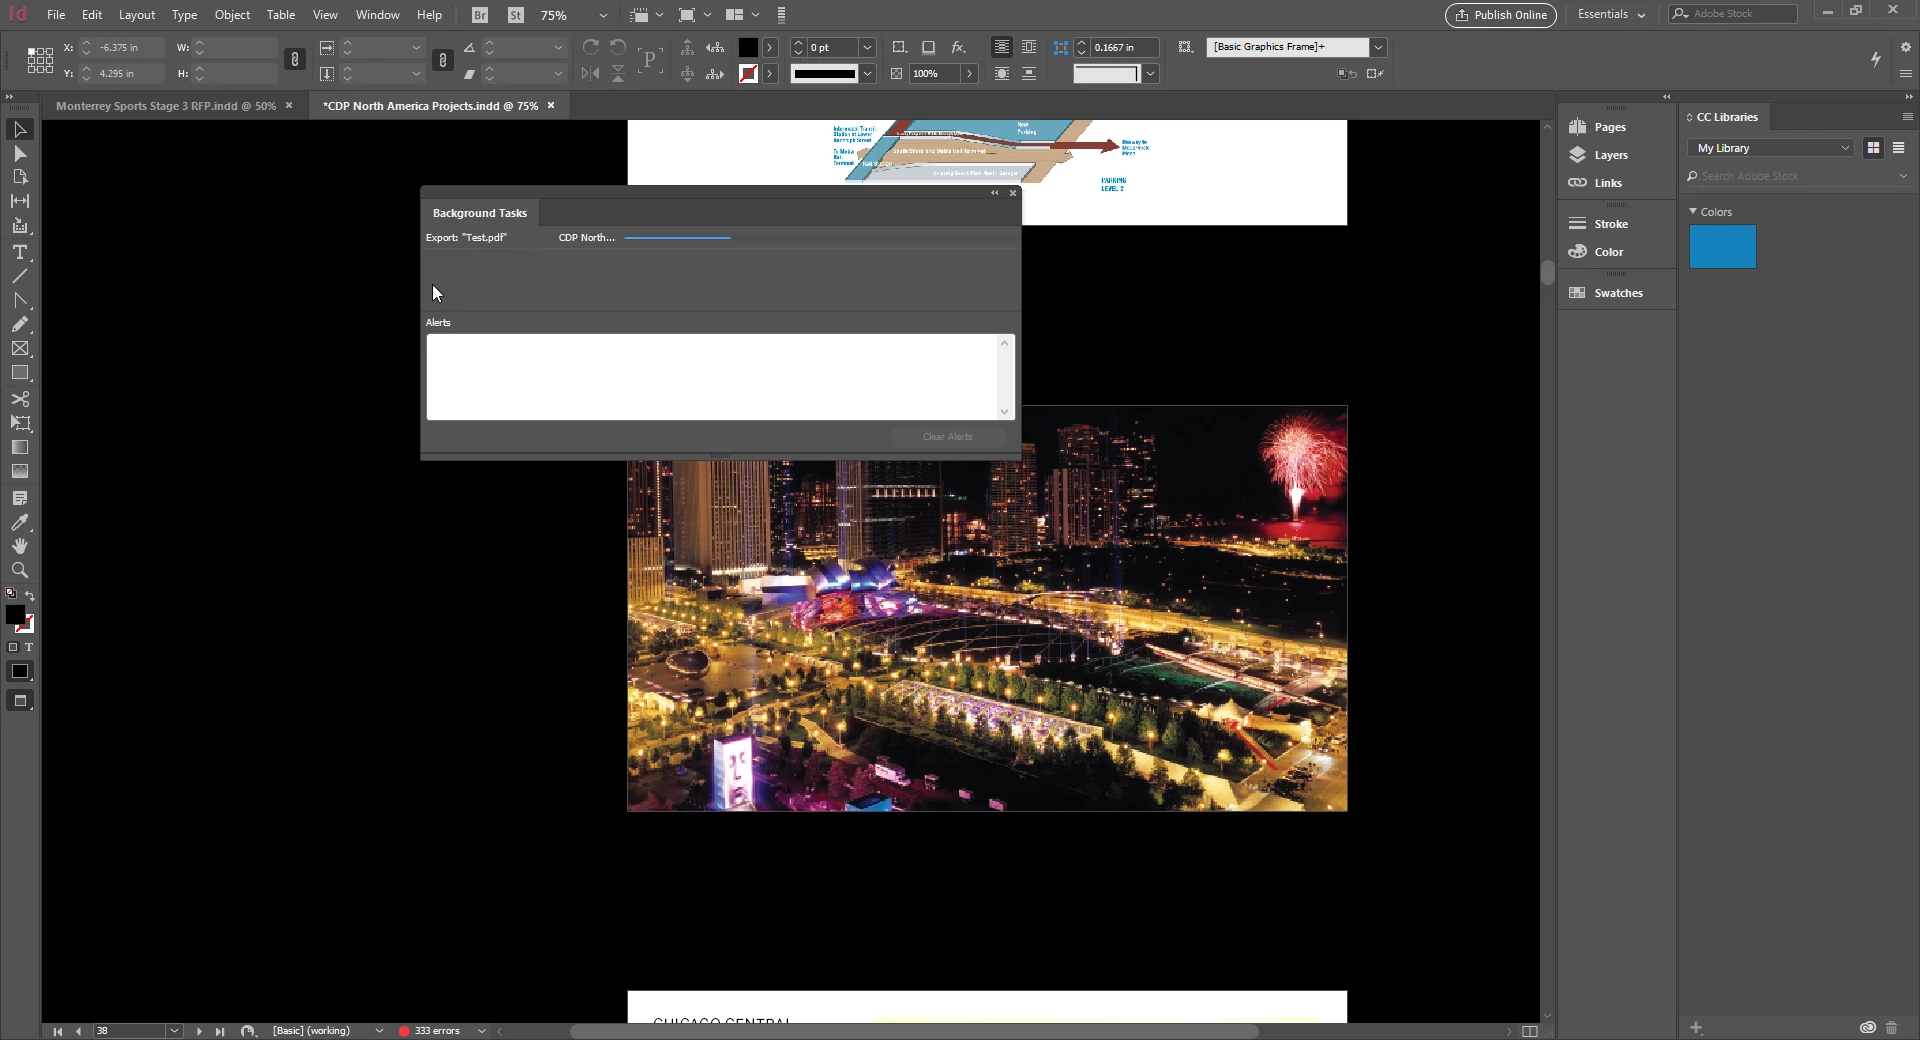
Task: Switch to grid view in CC Libraries
Action: [x=1873, y=148]
